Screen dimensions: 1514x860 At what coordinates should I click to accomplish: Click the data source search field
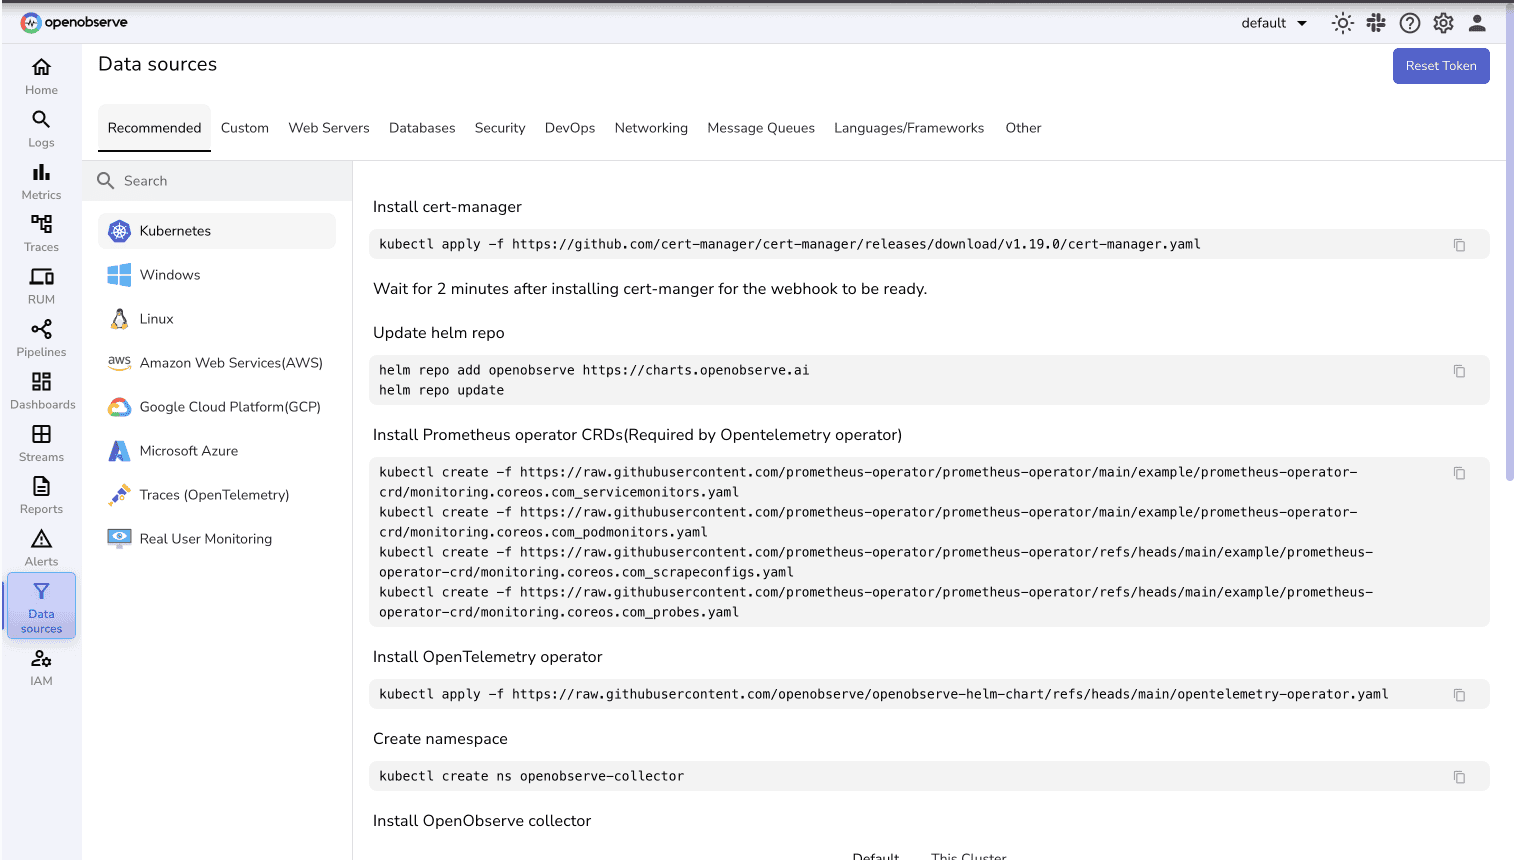pos(216,180)
